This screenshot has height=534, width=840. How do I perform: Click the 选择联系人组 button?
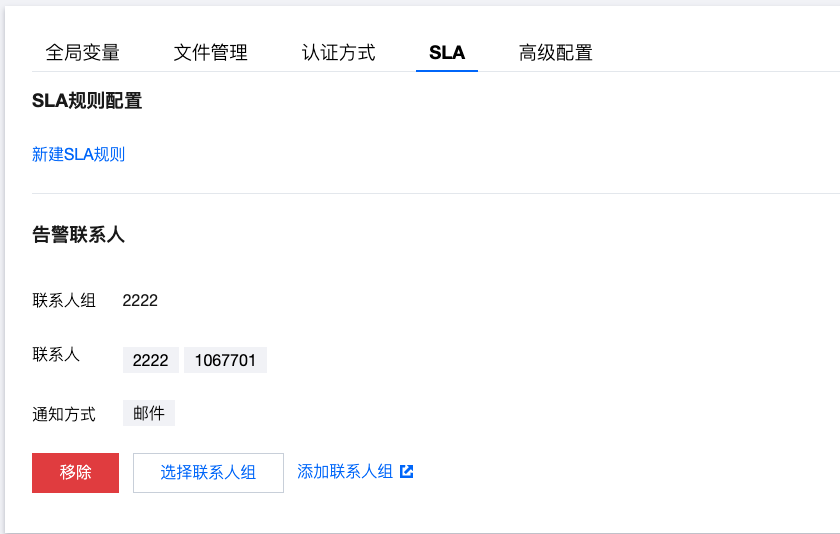208,473
